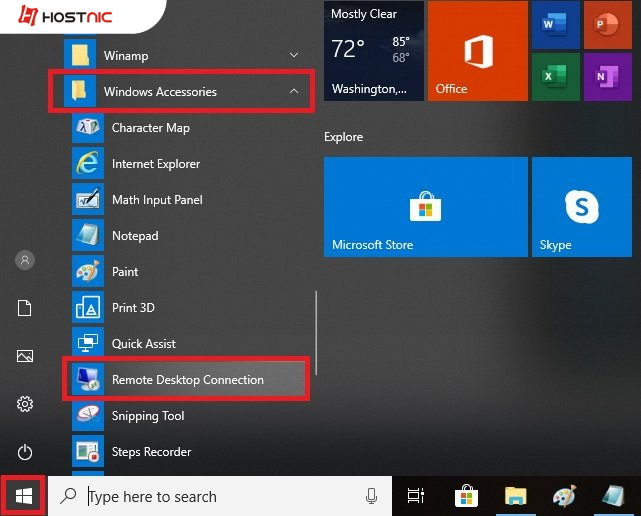
Task: Open Settings gear icon
Action: [25, 404]
